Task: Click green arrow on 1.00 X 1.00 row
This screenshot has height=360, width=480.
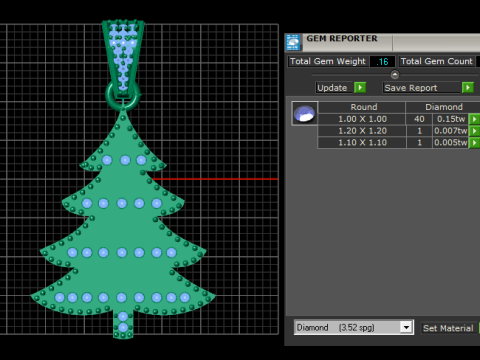Action: 474,119
